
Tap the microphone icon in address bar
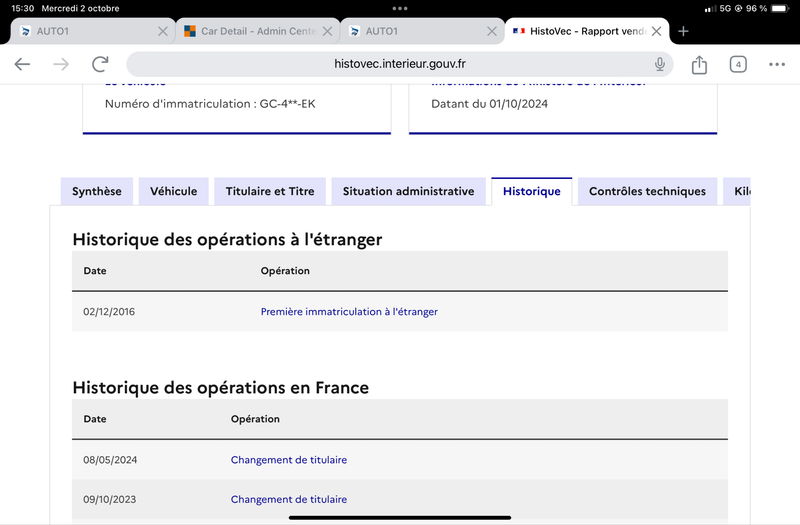[x=660, y=64]
